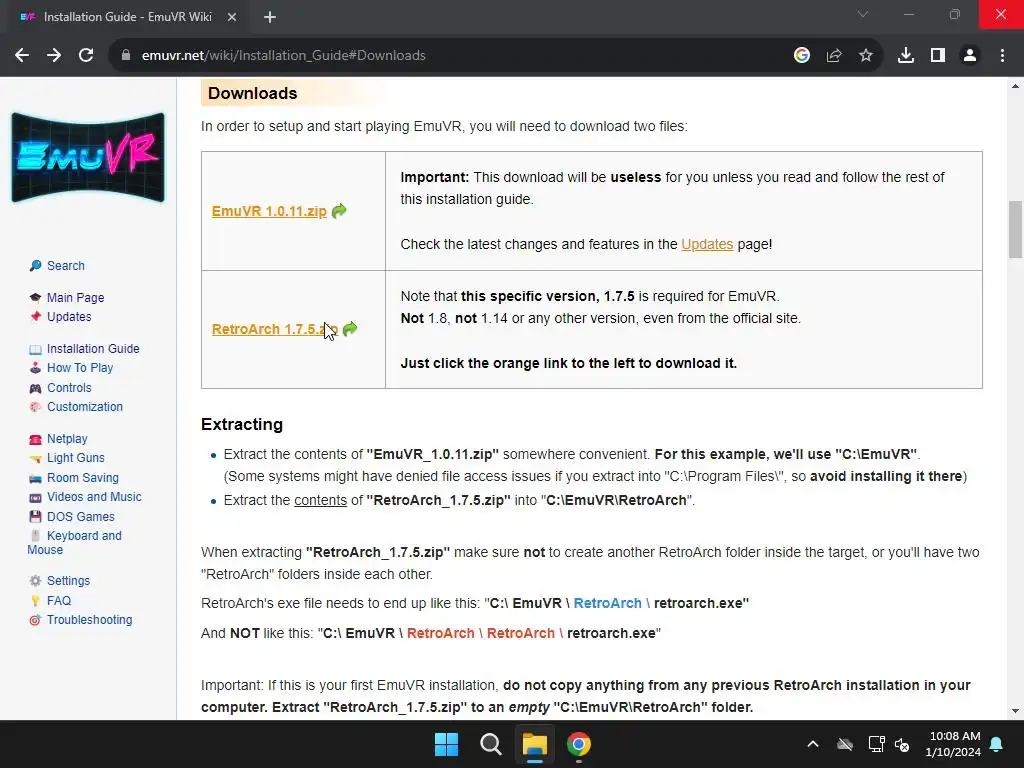Click the EmuVR logo image
Viewport: 1024px width, 768px height.
[x=88, y=157]
